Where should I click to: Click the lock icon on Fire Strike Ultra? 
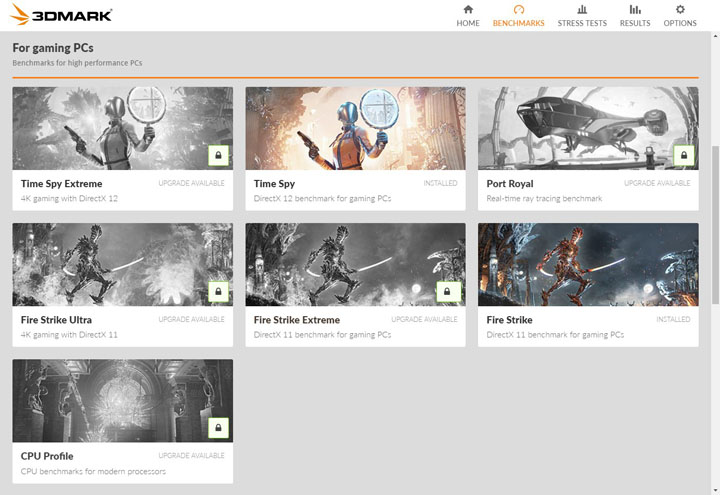[219, 292]
